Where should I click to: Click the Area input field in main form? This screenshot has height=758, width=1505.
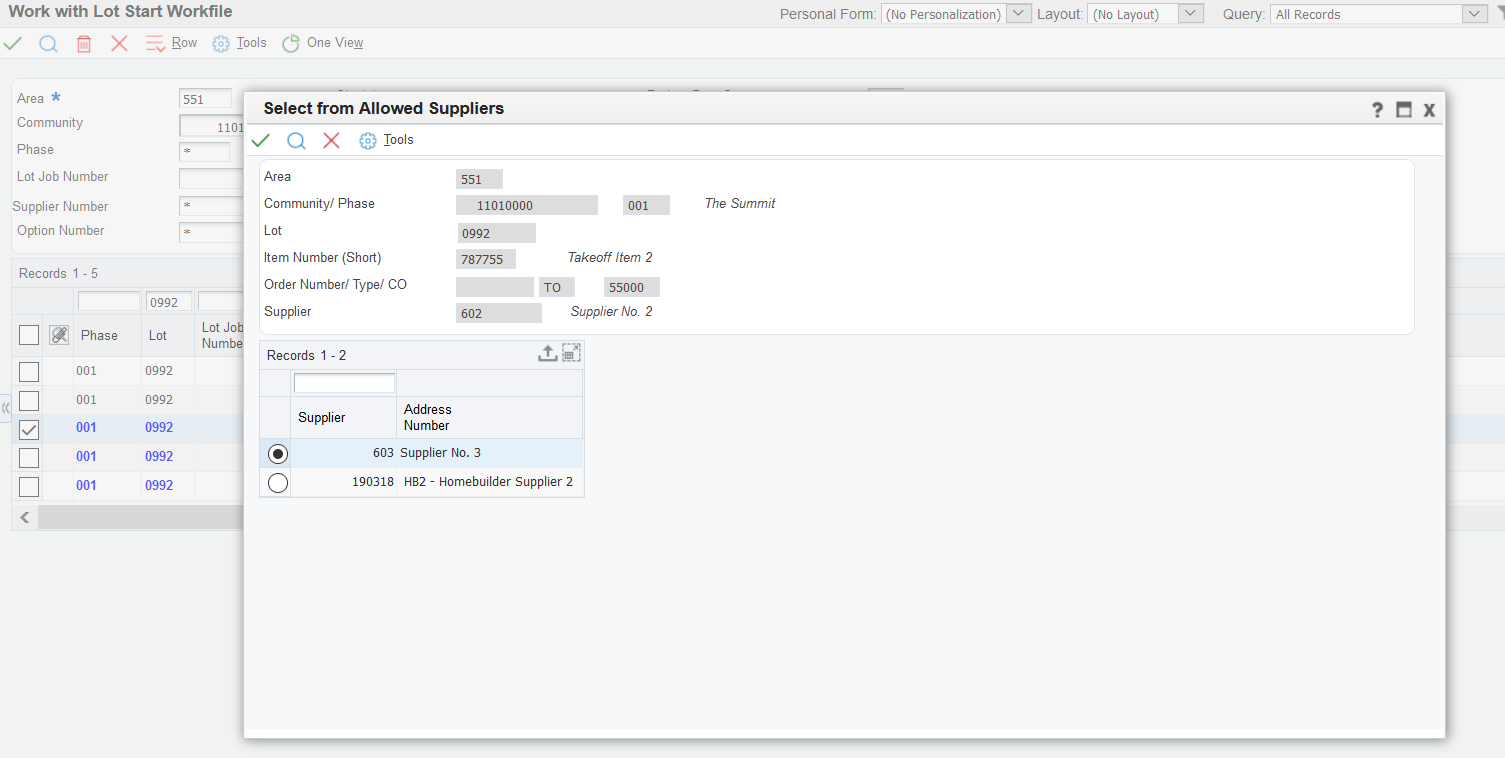[x=206, y=99]
